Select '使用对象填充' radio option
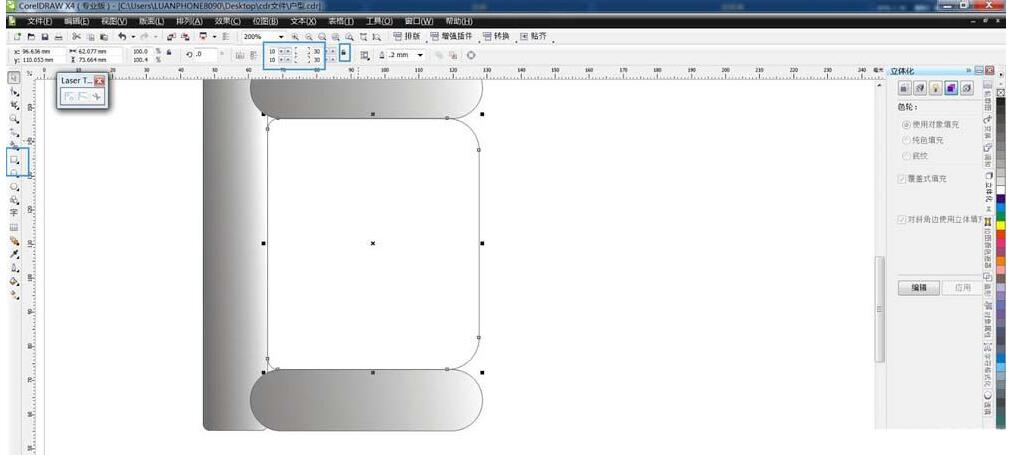The height and width of the screenshot is (455, 1014). click(906, 124)
